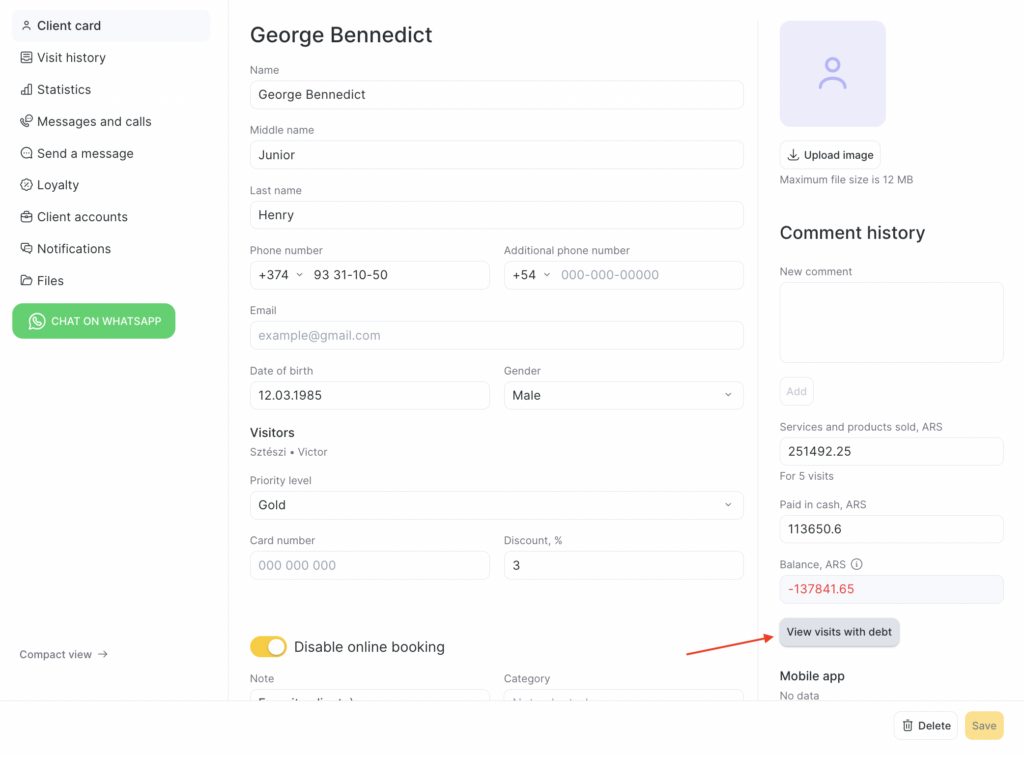The image size is (1024, 757).
Task: Click the Visit history sidebar icon
Action: (x=27, y=58)
